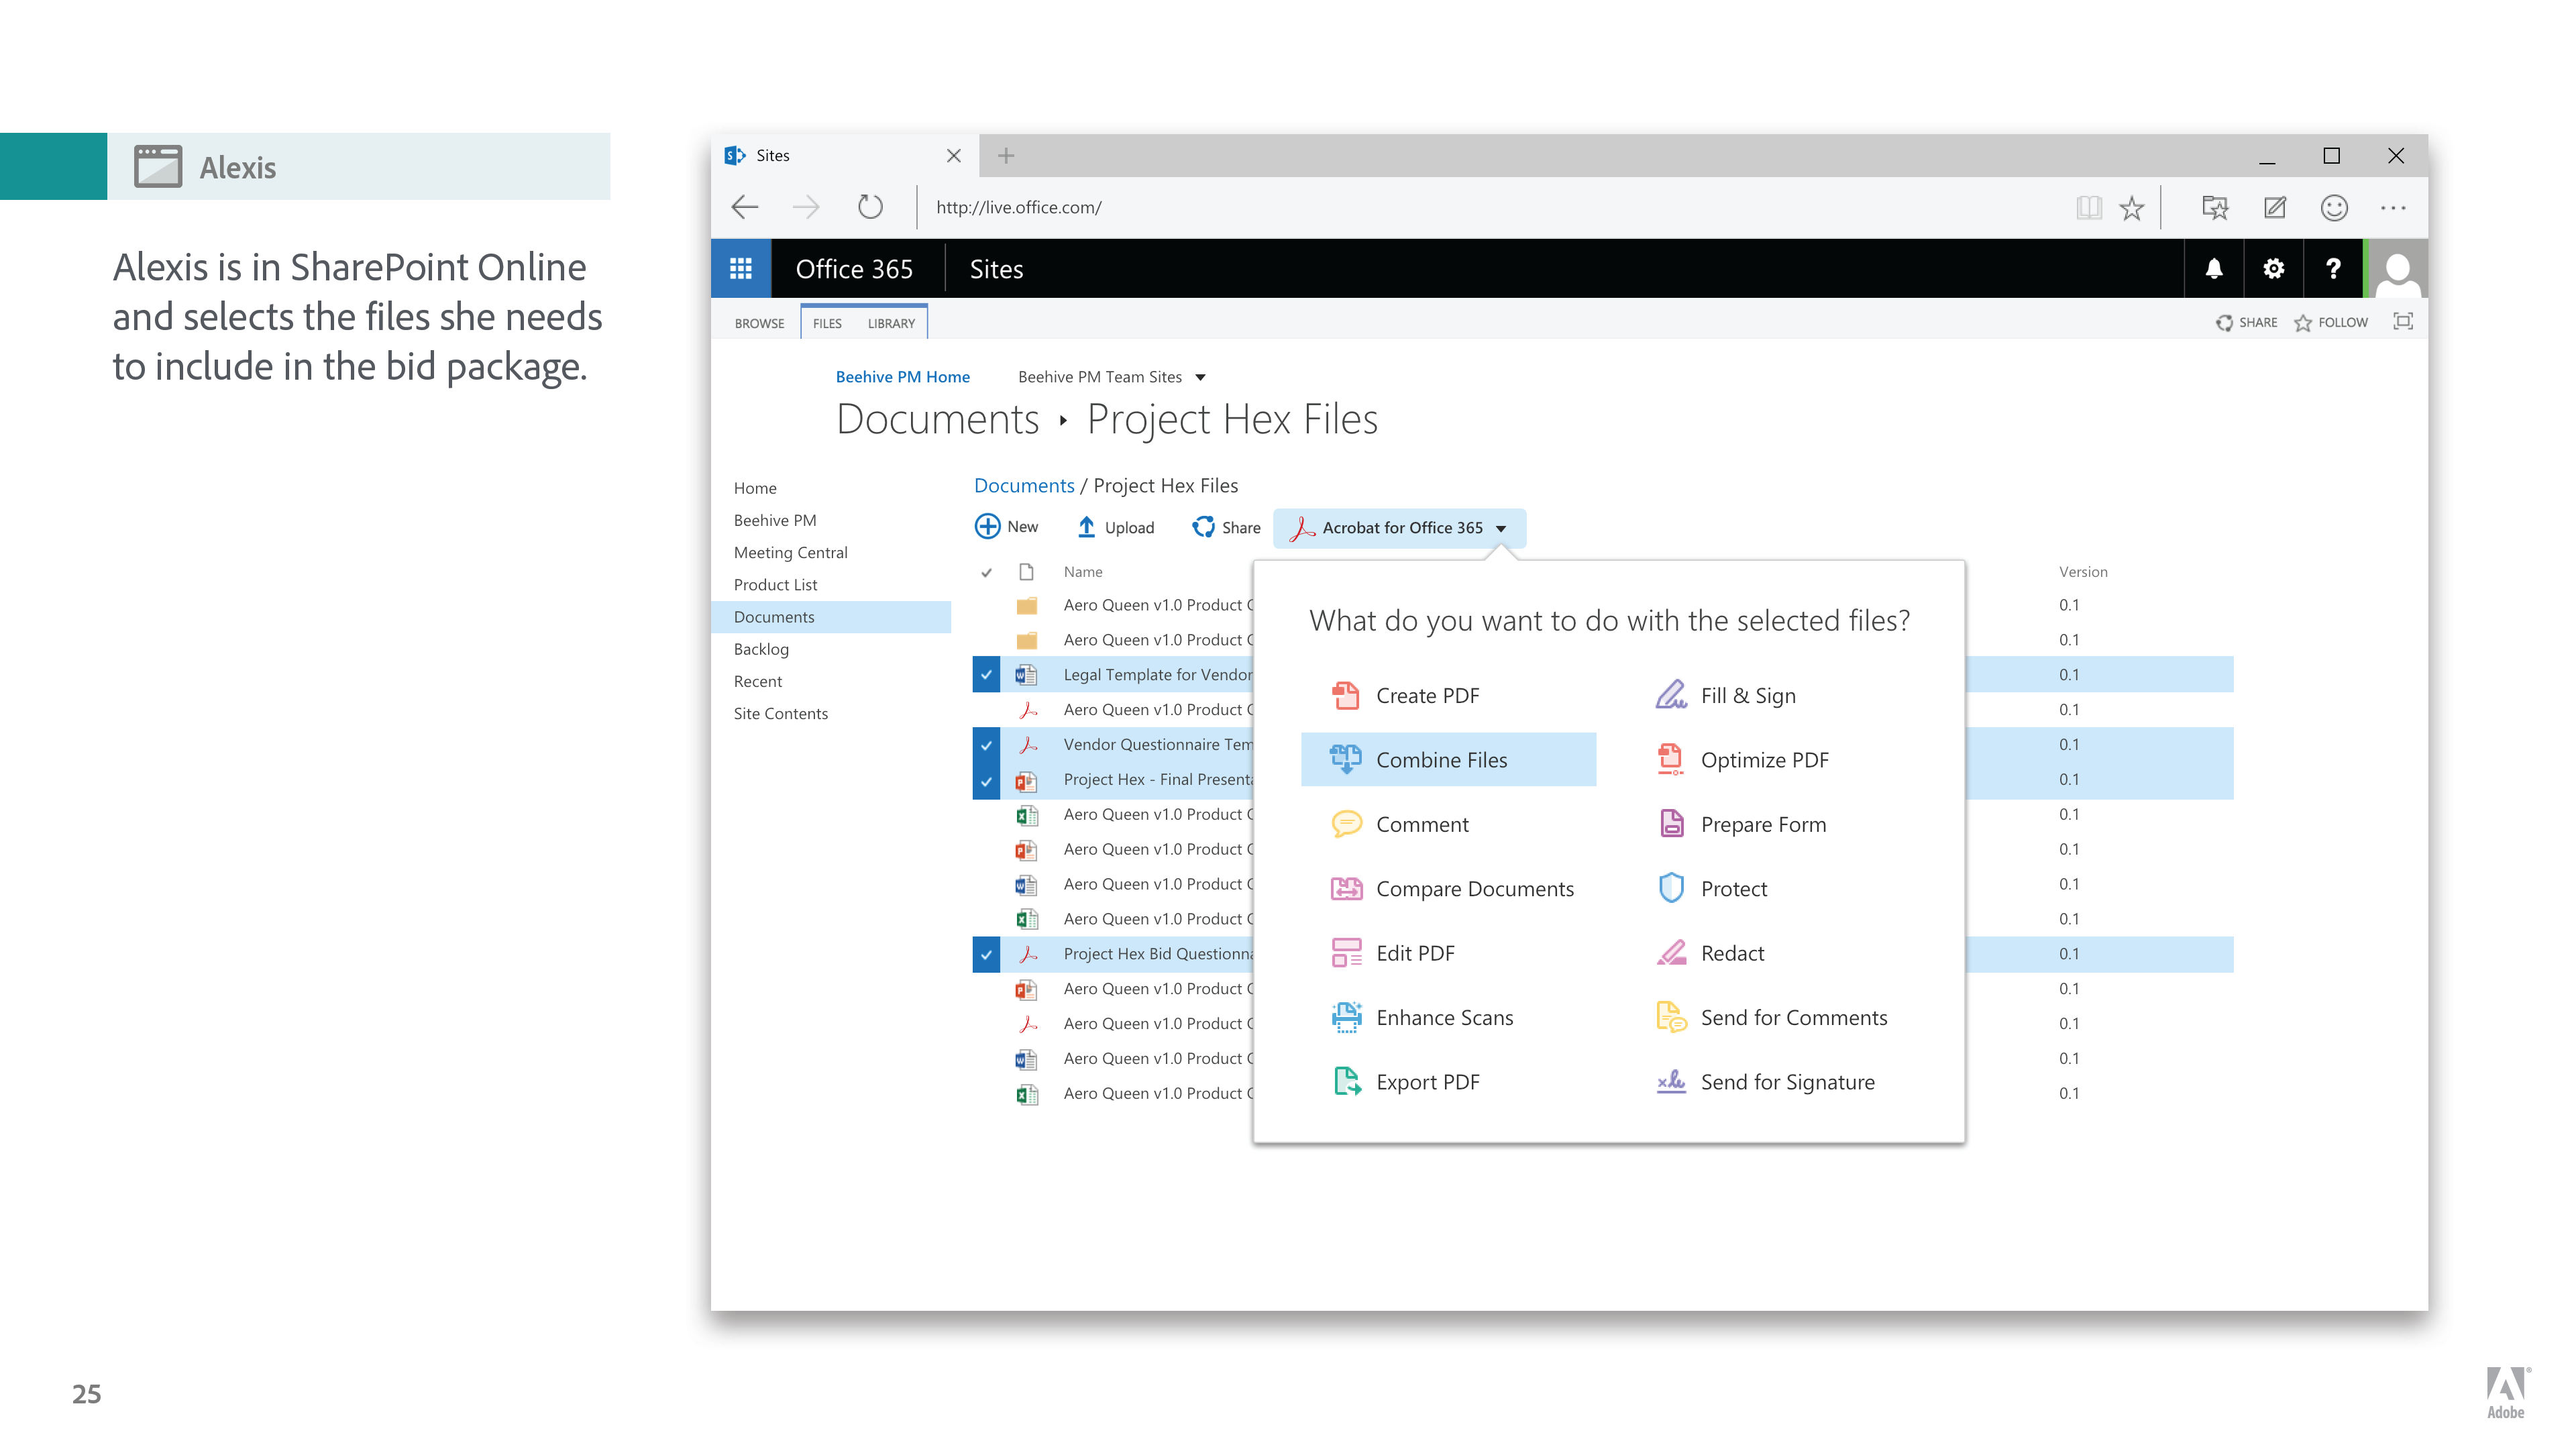
Task: Sort by the Name column header
Action: point(1083,572)
